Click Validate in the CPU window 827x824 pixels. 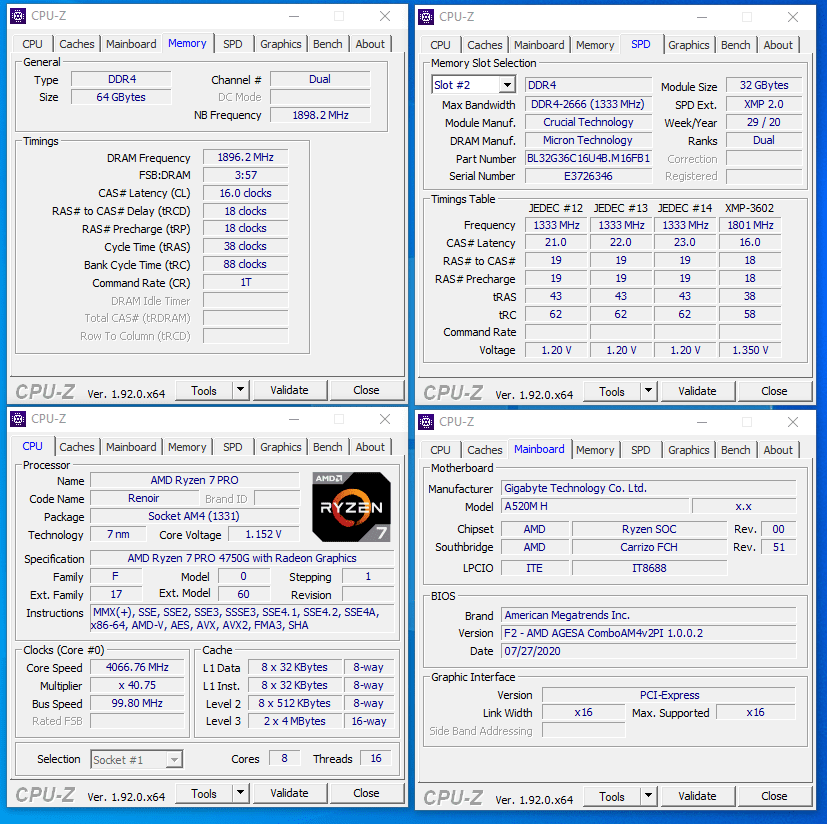point(290,793)
